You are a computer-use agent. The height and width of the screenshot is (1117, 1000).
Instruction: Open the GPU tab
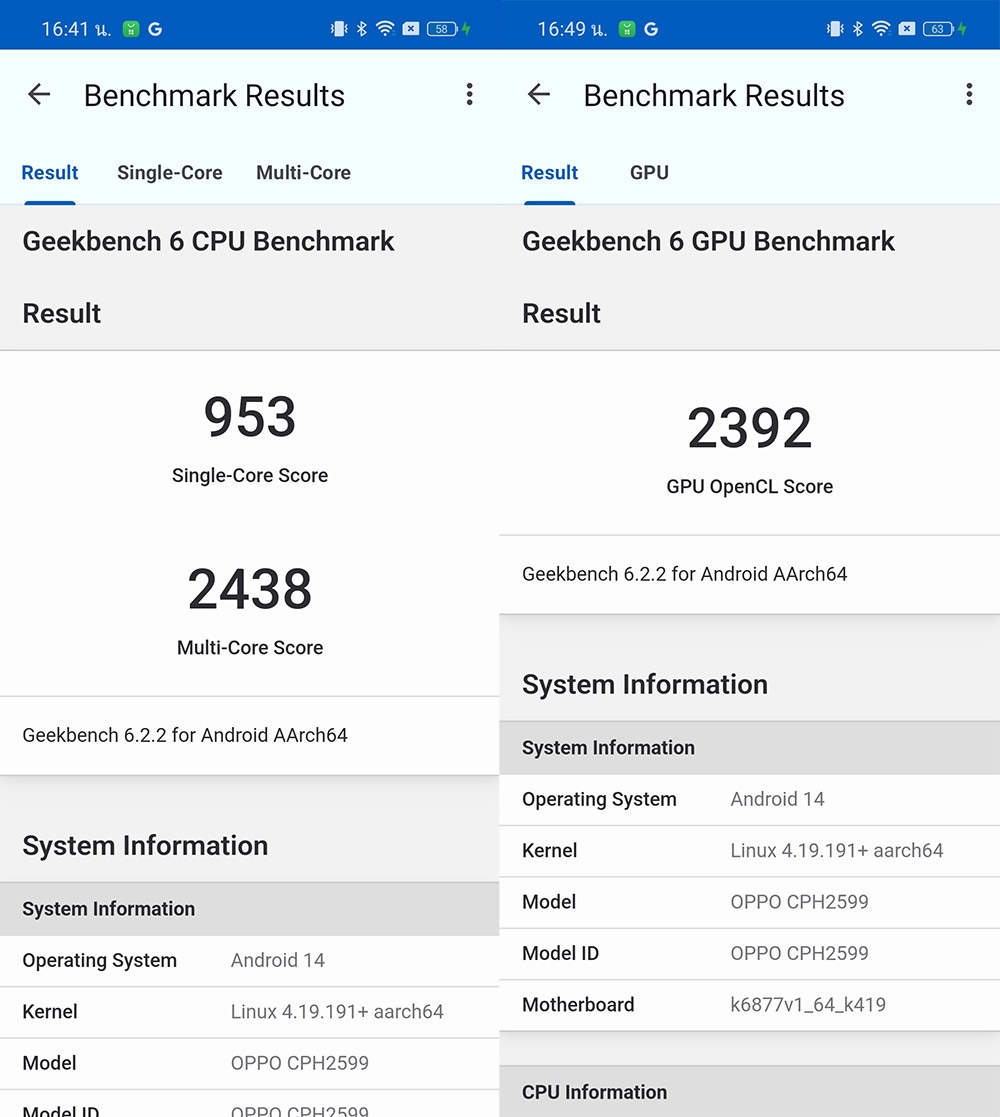(649, 173)
